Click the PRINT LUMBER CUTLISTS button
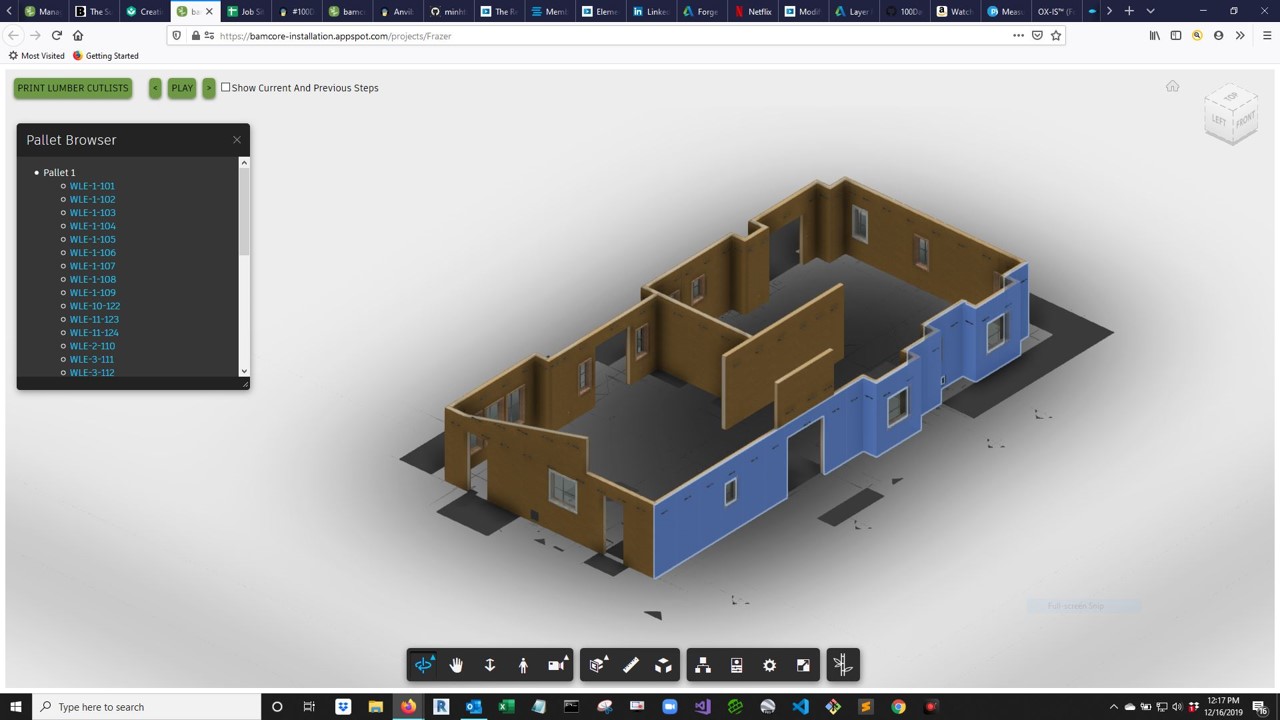Viewport: 1280px width, 720px height. pyautogui.click(x=73, y=88)
